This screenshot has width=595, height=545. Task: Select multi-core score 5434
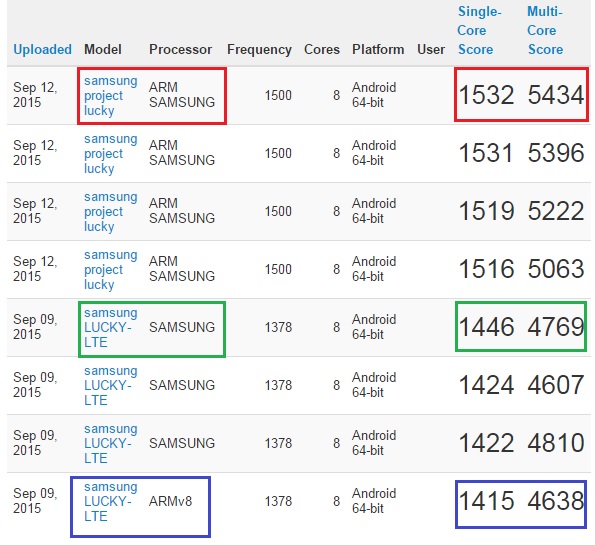pyautogui.click(x=556, y=95)
